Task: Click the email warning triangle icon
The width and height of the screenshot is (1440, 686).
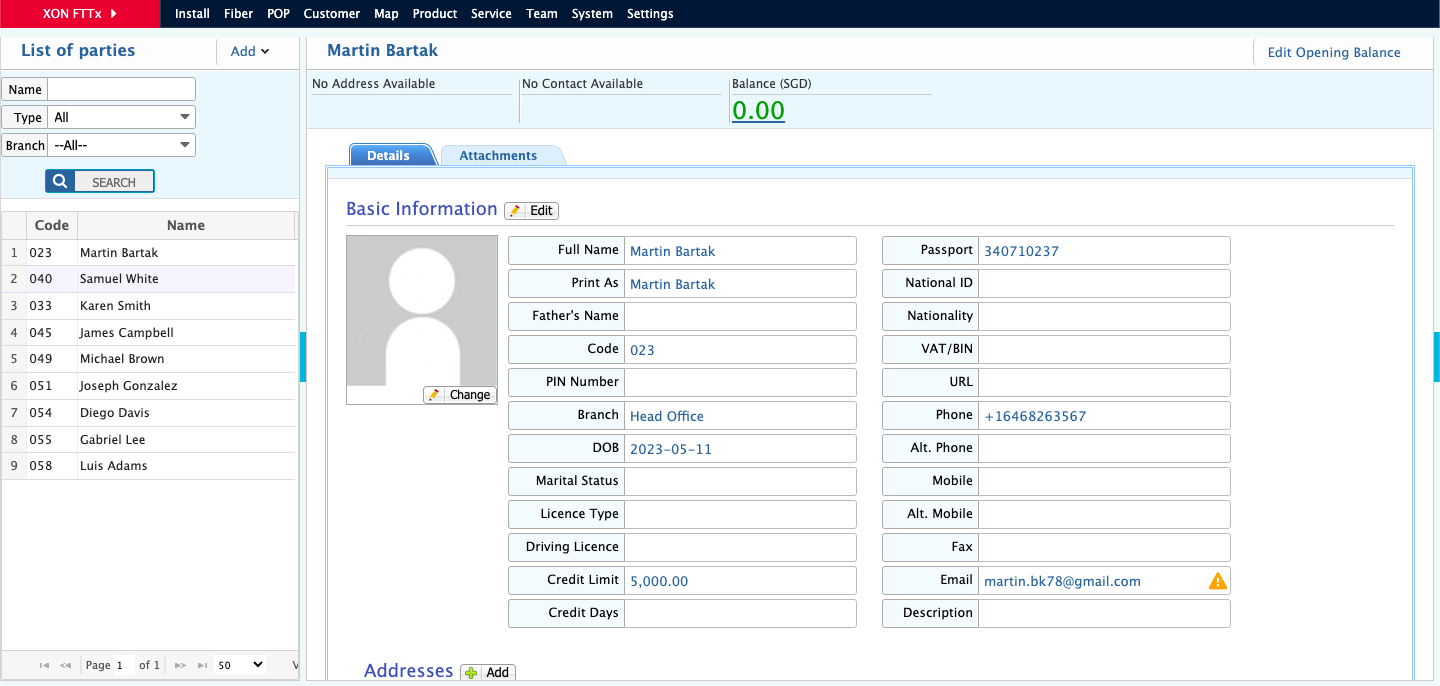Action: coord(1217,581)
